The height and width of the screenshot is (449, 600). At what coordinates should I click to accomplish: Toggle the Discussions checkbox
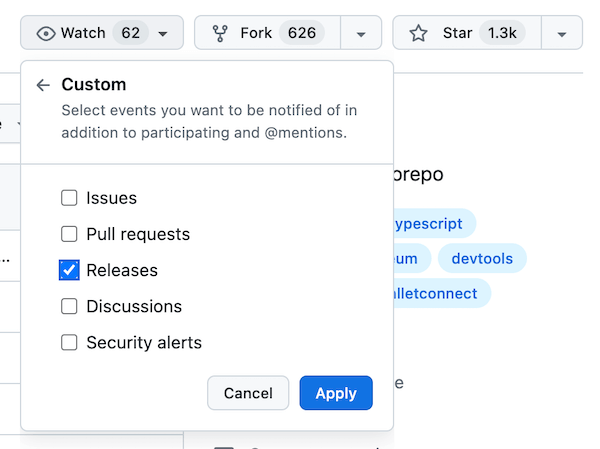click(69, 306)
